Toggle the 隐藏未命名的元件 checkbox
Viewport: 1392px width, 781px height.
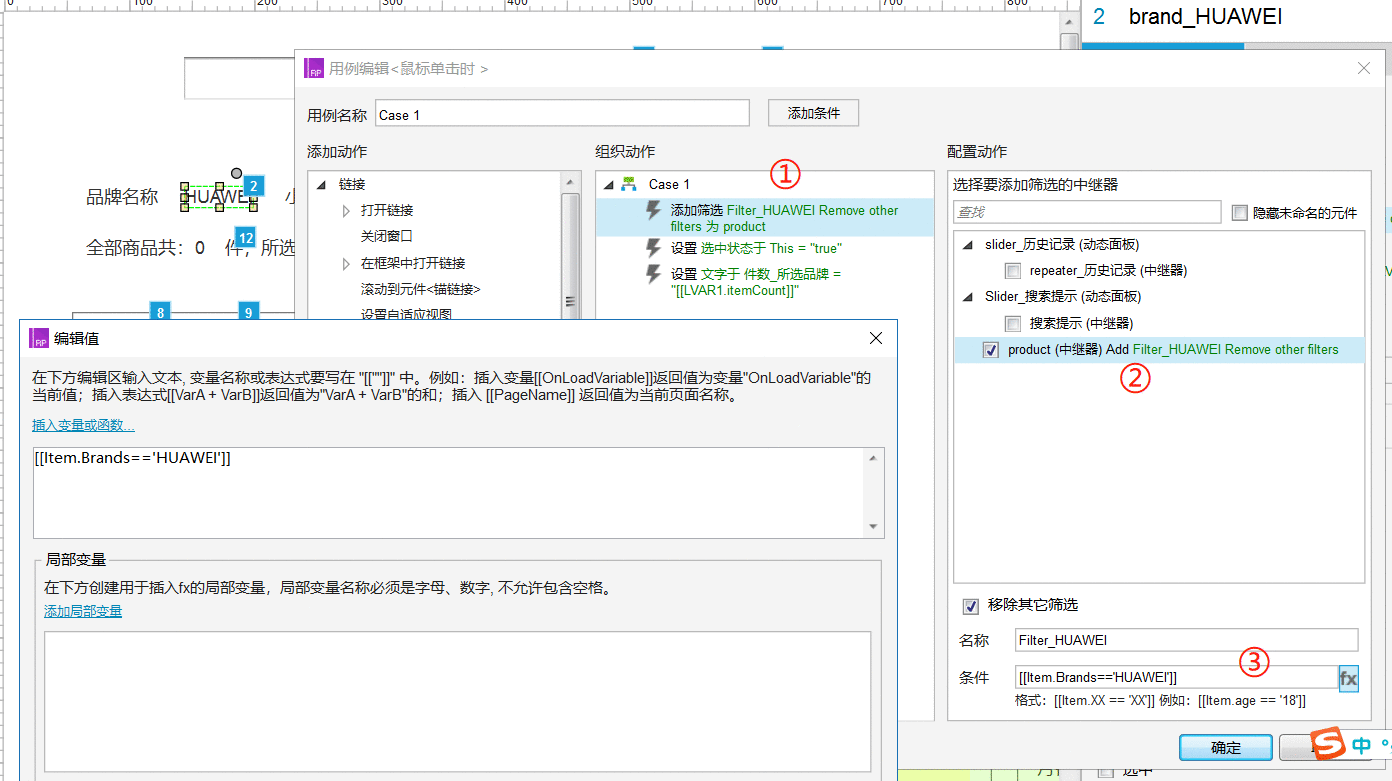point(1240,213)
